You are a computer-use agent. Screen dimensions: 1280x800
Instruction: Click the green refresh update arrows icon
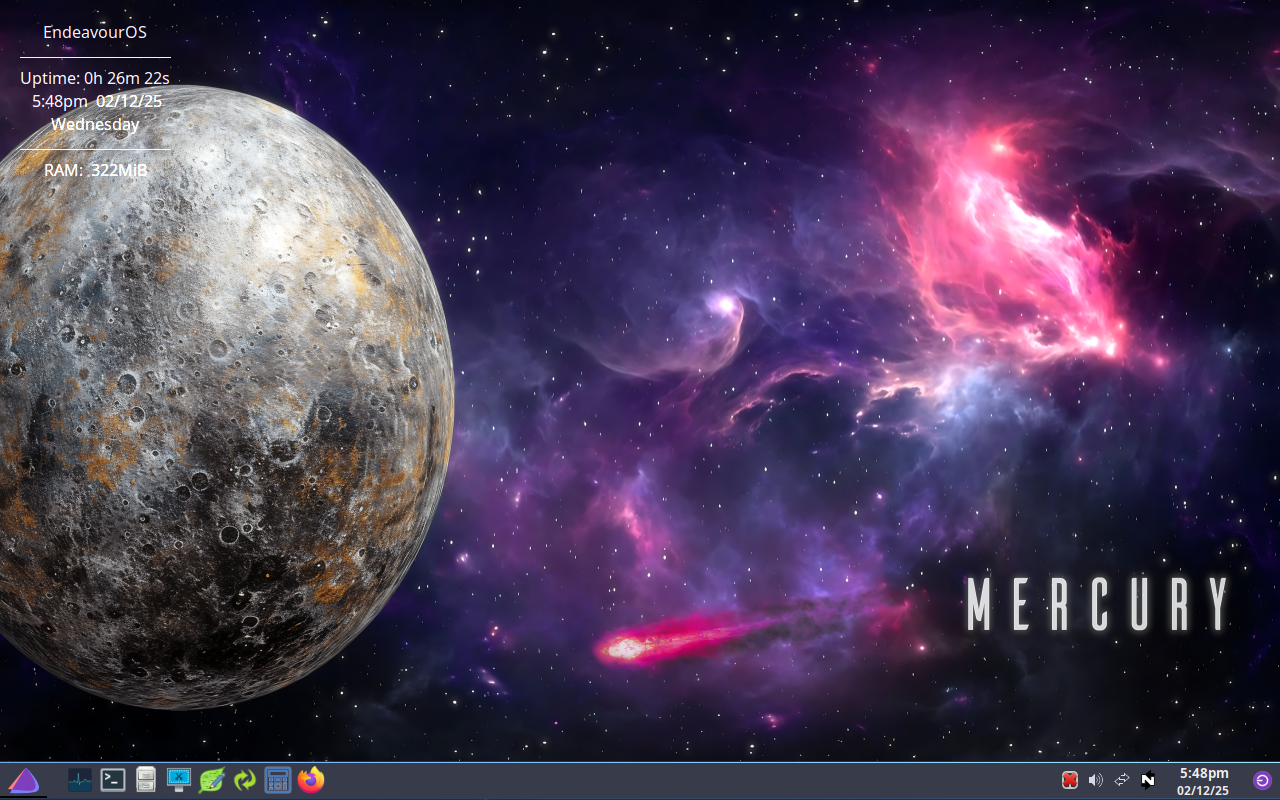[245, 780]
